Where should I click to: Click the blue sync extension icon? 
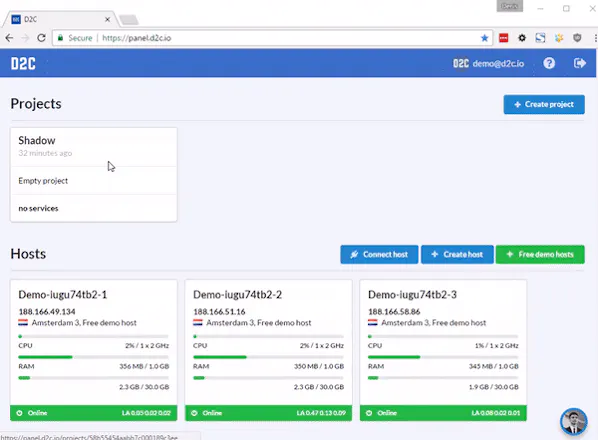pyautogui.click(x=540, y=38)
